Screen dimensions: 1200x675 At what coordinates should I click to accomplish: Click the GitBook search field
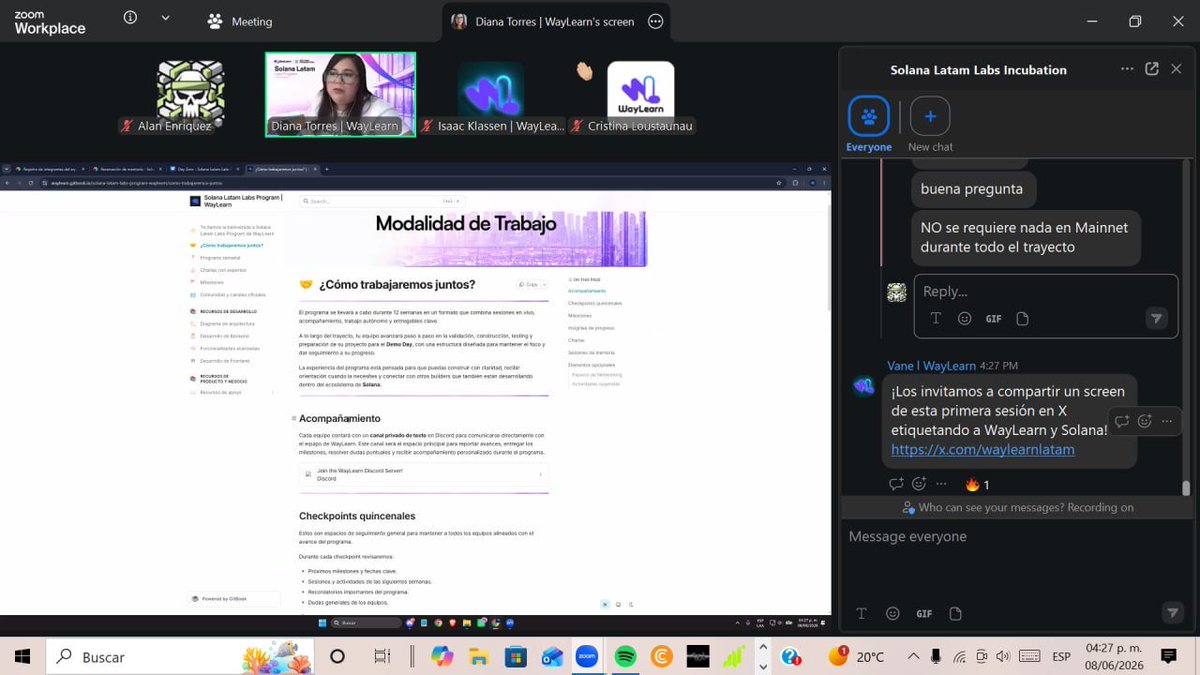pos(383,201)
